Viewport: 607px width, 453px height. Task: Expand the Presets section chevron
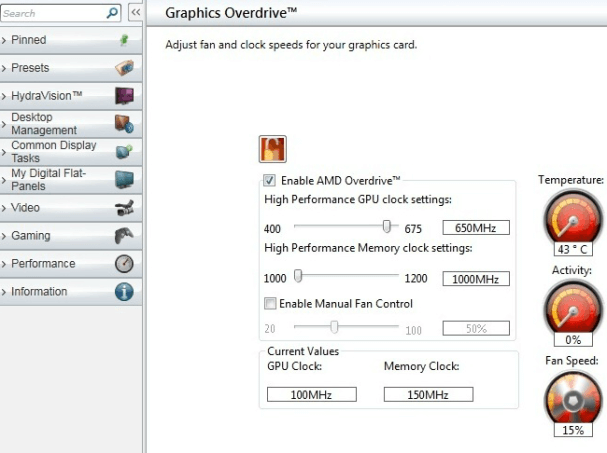[4, 68]
